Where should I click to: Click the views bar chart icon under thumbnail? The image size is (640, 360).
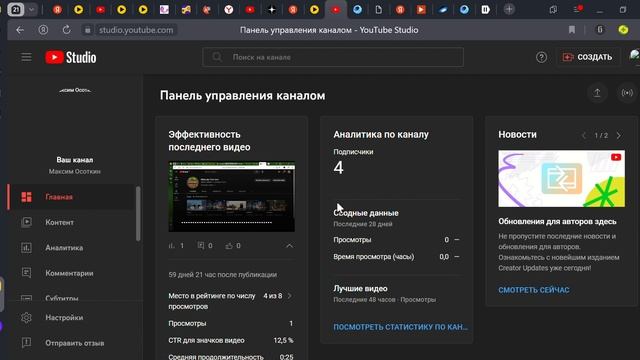pos(172,246)
